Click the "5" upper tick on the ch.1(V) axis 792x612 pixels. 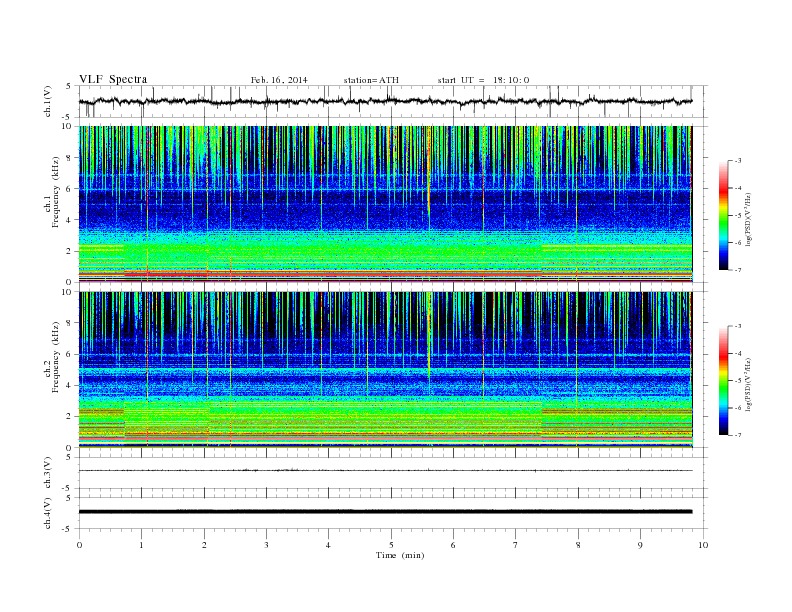coord(70,86)
